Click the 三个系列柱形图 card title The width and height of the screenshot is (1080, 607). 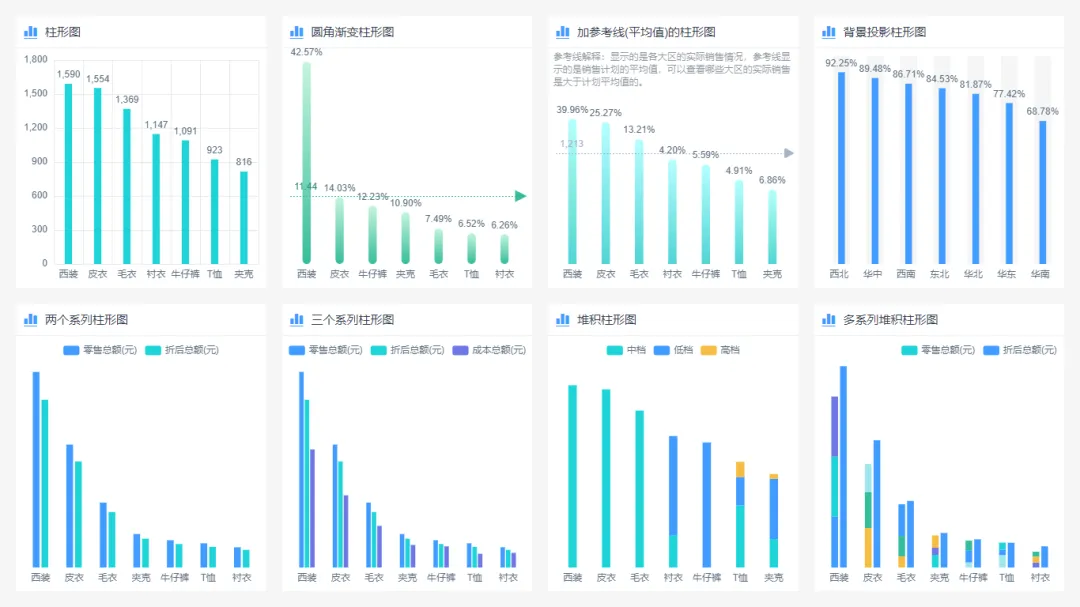click(x=352, y=320)
